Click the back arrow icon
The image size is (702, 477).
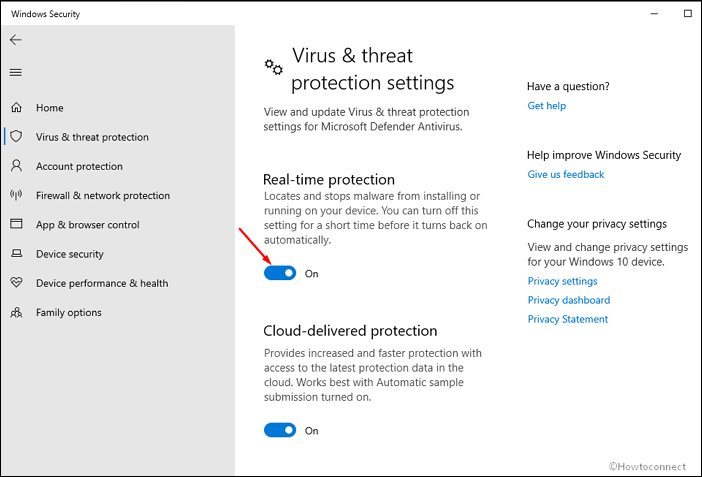tap(16, 40)
